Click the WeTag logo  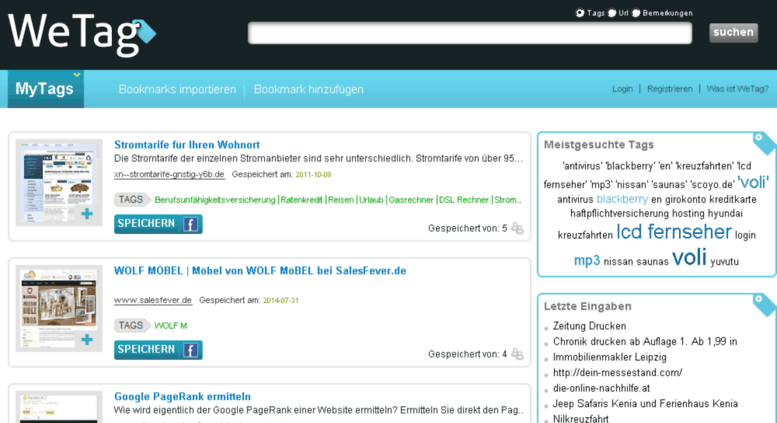pos(82,34)
